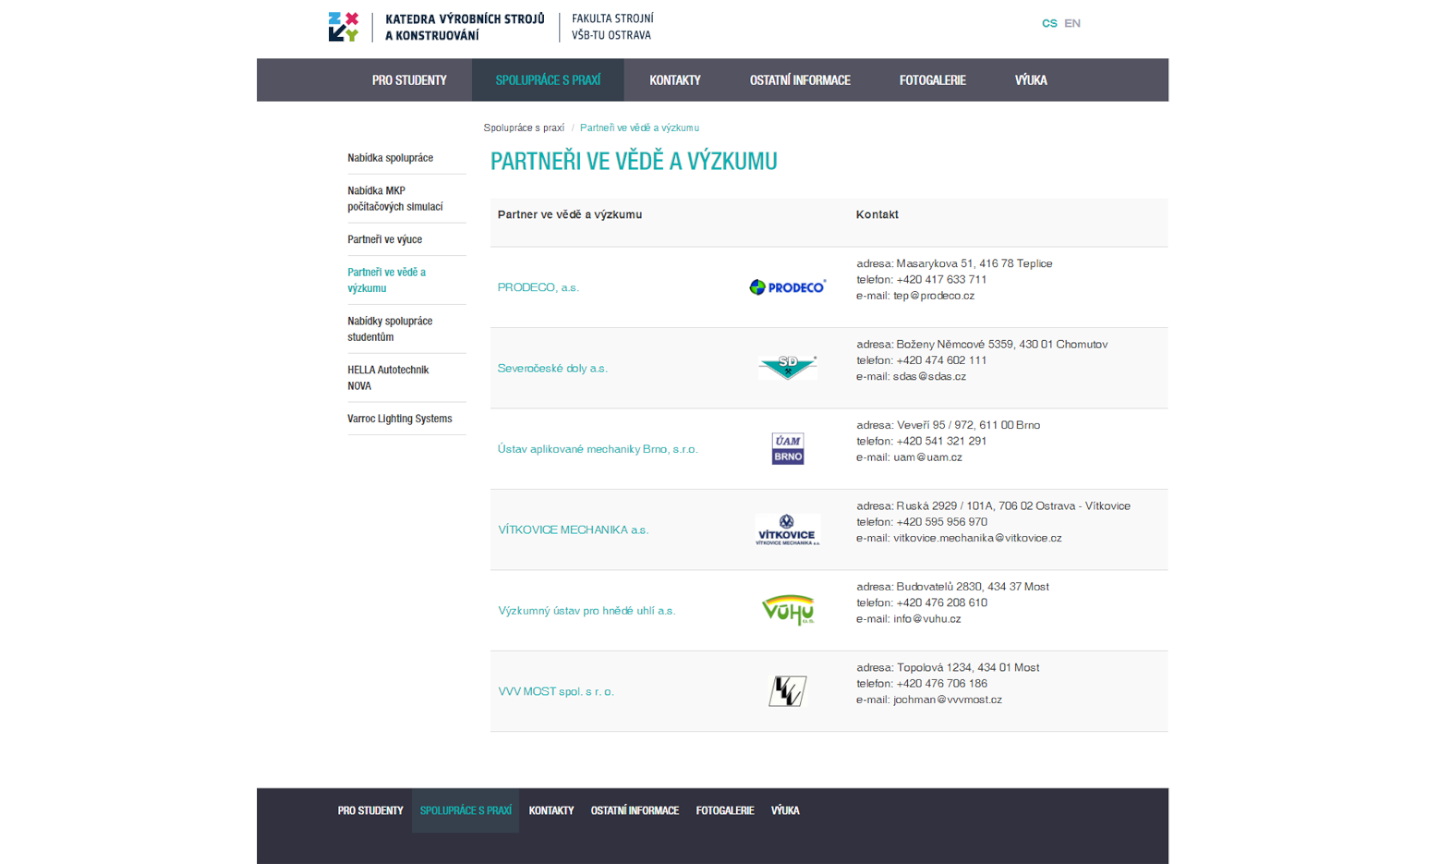Click e-mail jochman@vvvmost.cz

click(x=947, y=700)
